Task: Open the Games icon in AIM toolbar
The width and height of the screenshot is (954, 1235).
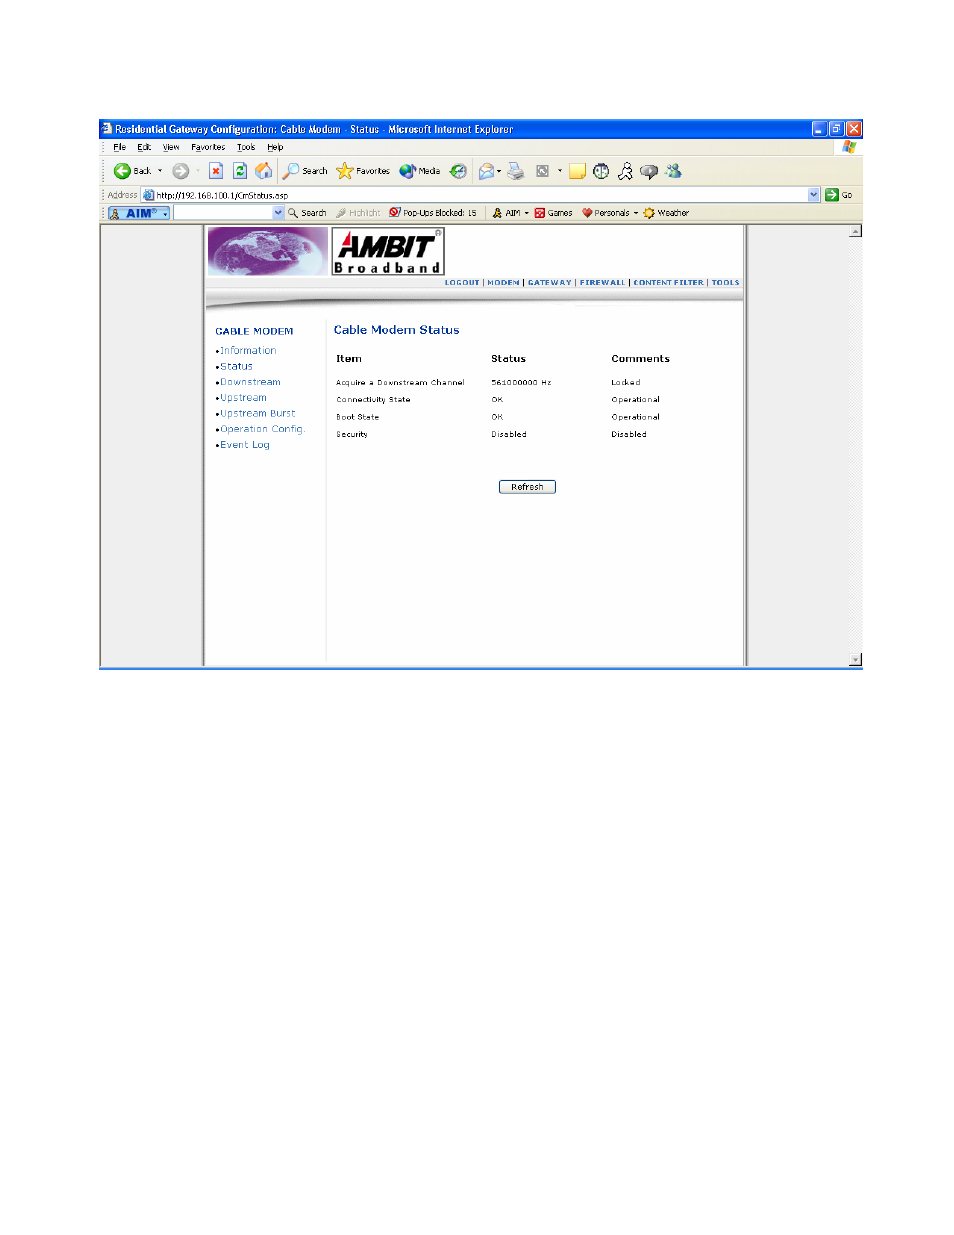Action: point(553,213)
